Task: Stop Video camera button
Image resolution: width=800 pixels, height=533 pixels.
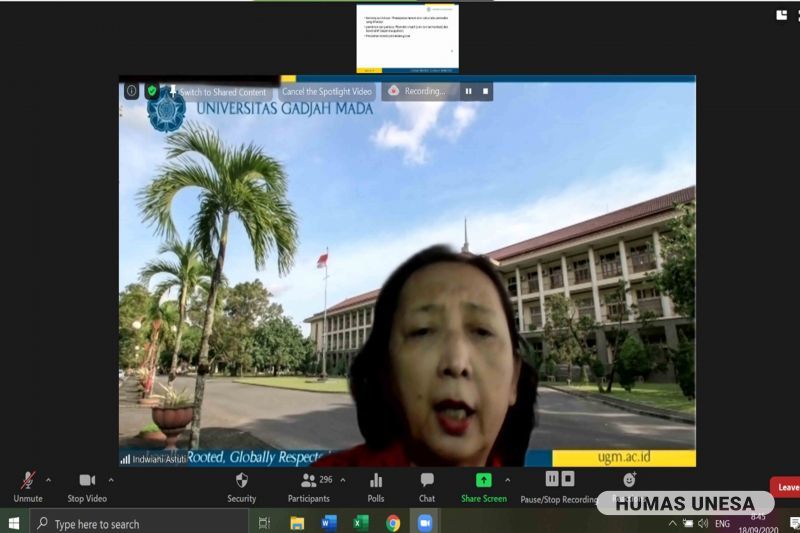Action: point(87,487)
